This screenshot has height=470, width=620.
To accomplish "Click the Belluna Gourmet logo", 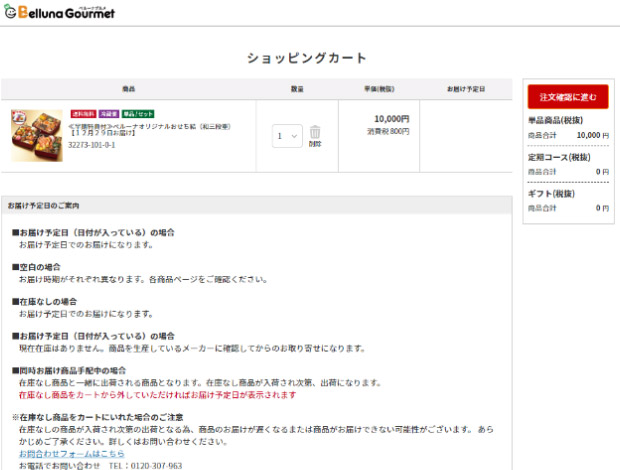I will pos(59,12).
